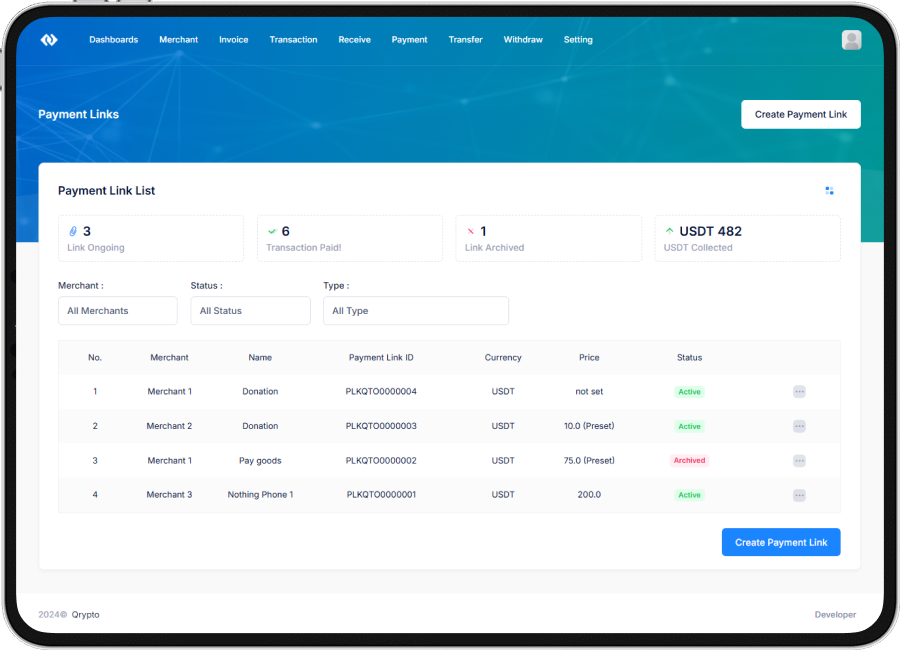Screen dimensions: 900x650
Task: Click the grid icon in Payment Link List header
Action: click(x=829, y=191)
